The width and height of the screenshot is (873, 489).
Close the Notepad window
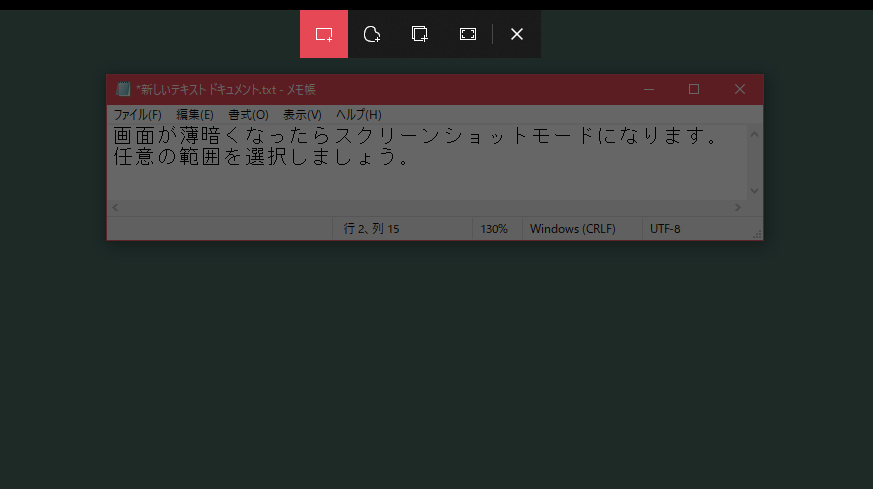[739, 89]
